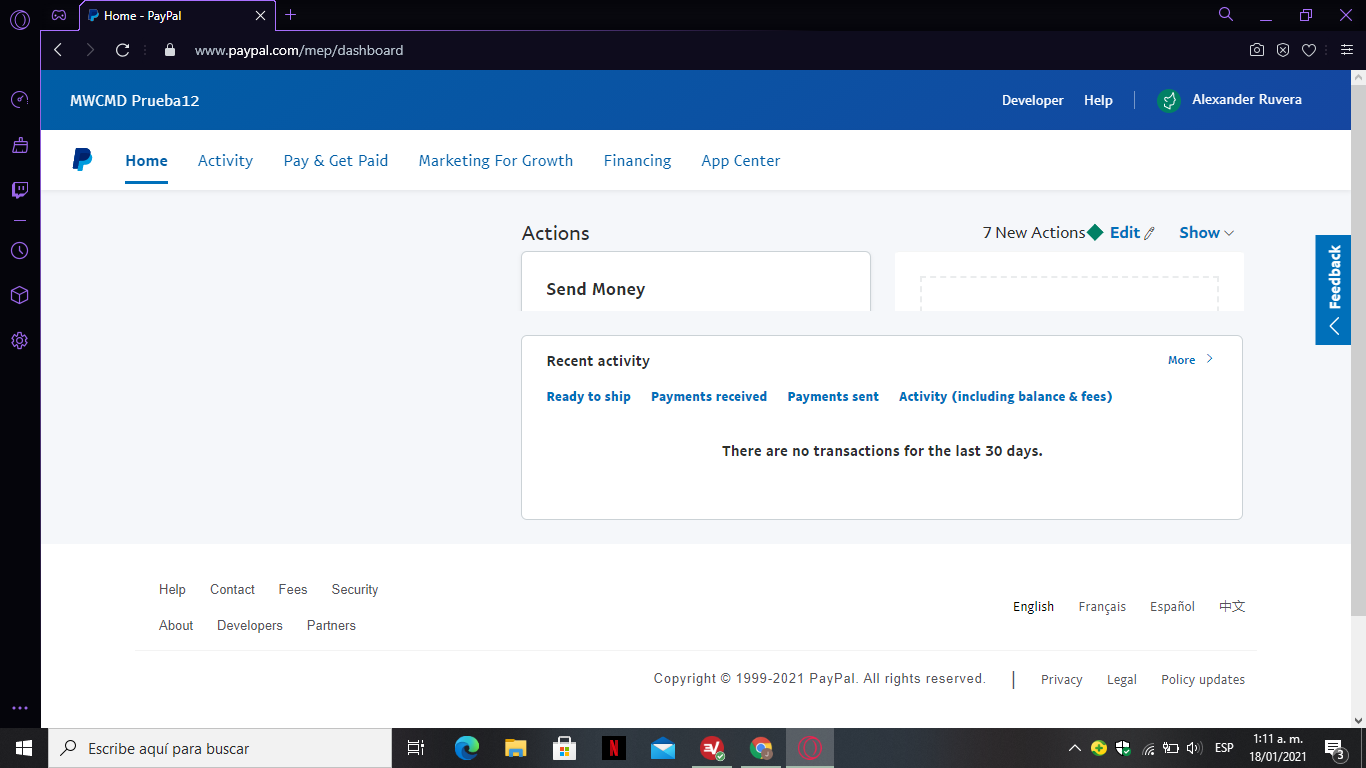The height and width of the screenshot is (768, 1366).
Task: Click the Developer header link
Action: coord(1033,100)
